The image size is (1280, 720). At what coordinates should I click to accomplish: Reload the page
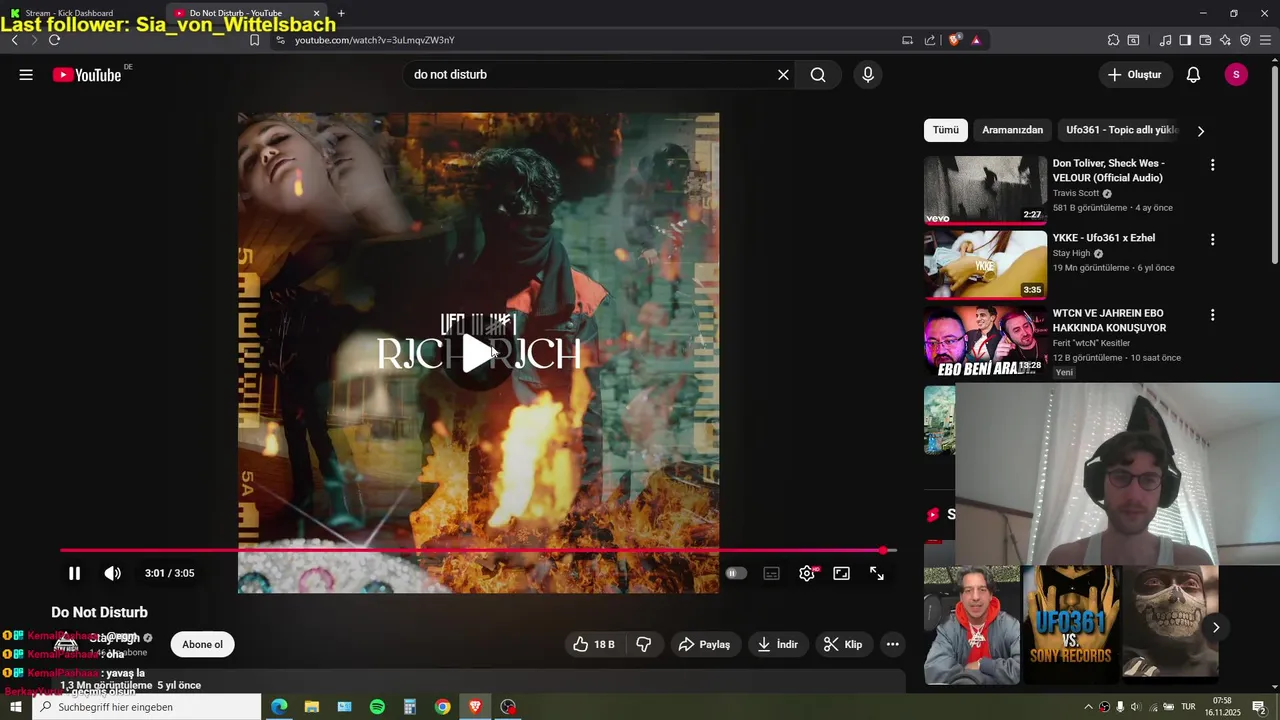[54, 40]
